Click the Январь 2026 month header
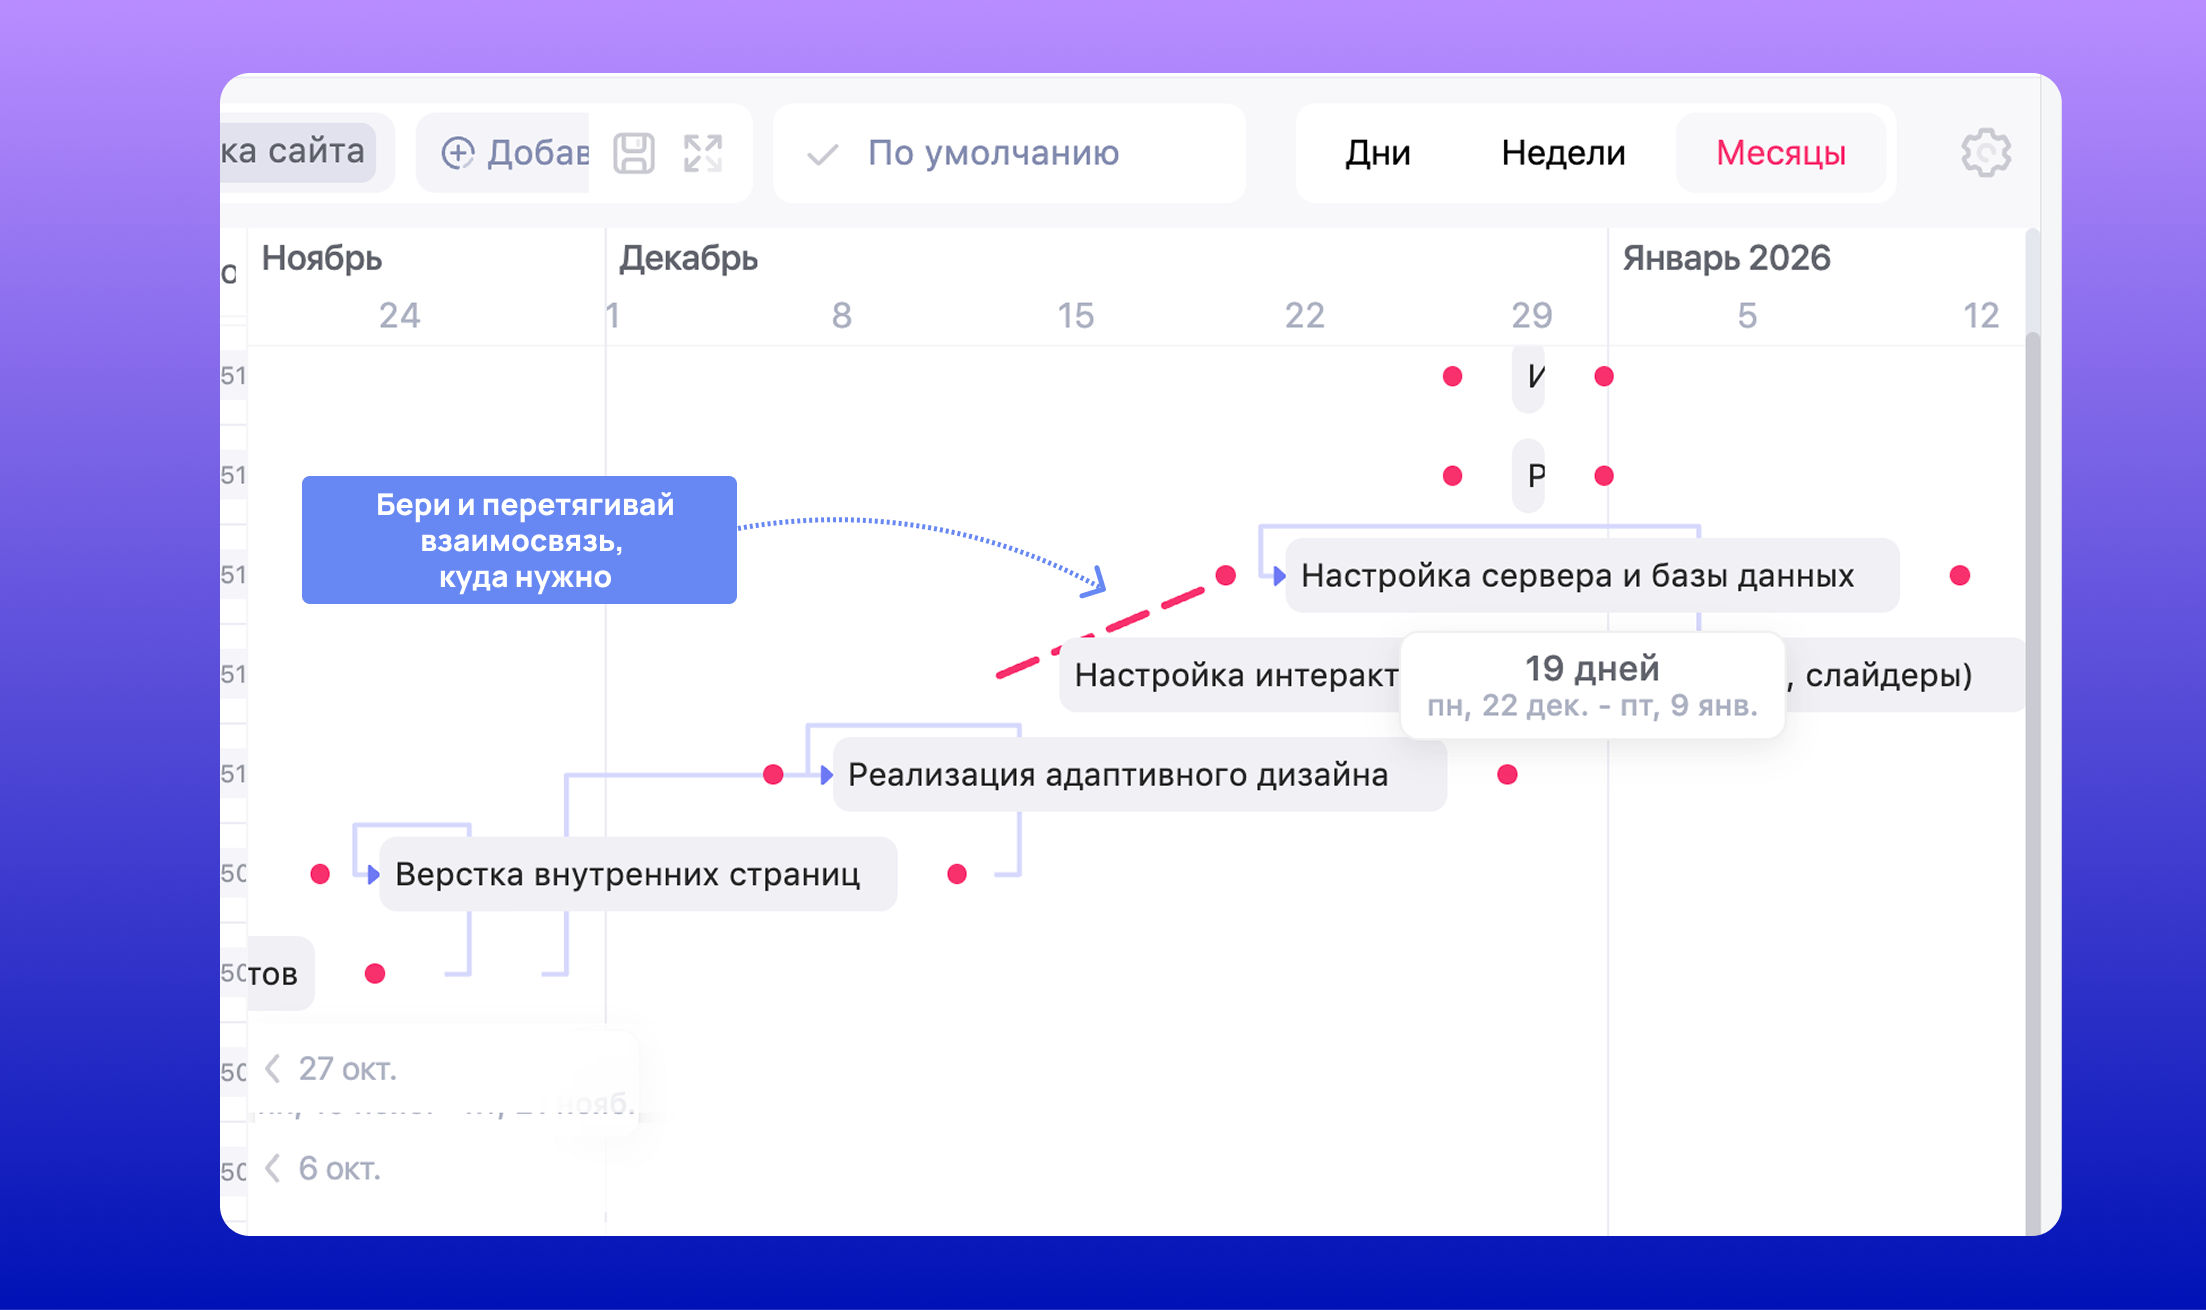This screenshot has width=2206, height=1310. pyautogui.click(x=1726, y=258)
